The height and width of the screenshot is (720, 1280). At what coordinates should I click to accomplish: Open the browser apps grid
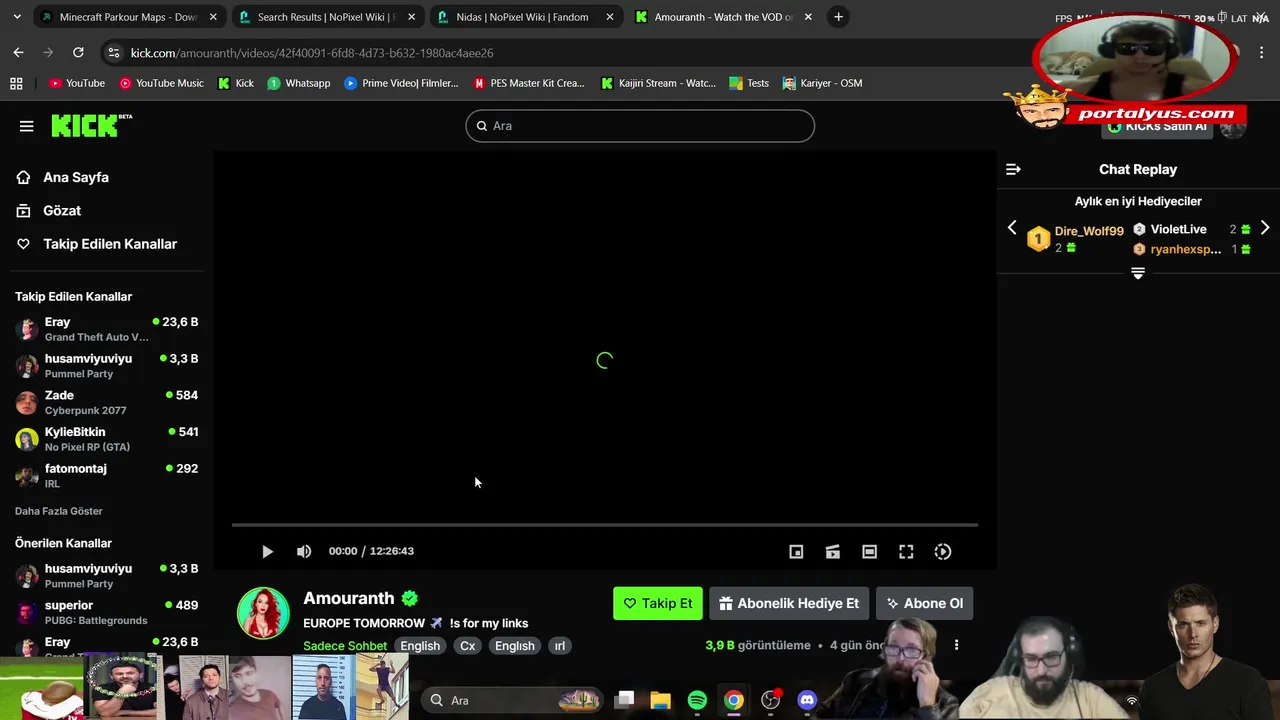click(x=16, y=83)
